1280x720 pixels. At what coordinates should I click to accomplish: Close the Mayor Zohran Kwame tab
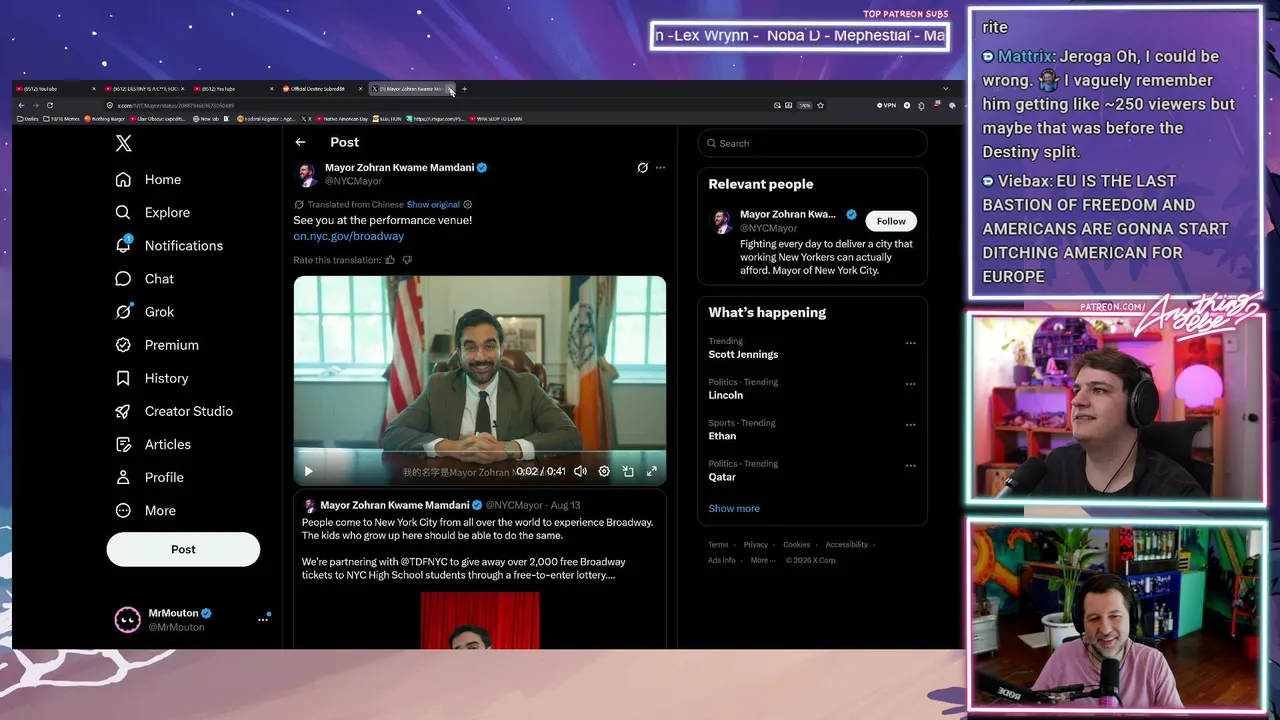(x=451, y=89)
